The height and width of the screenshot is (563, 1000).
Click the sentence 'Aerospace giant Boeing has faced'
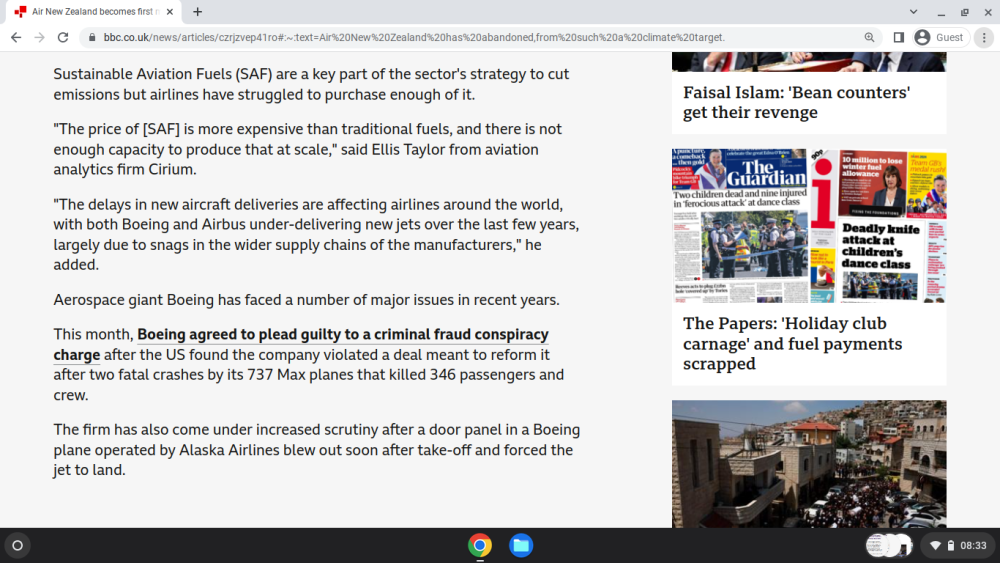pos(306,300)
